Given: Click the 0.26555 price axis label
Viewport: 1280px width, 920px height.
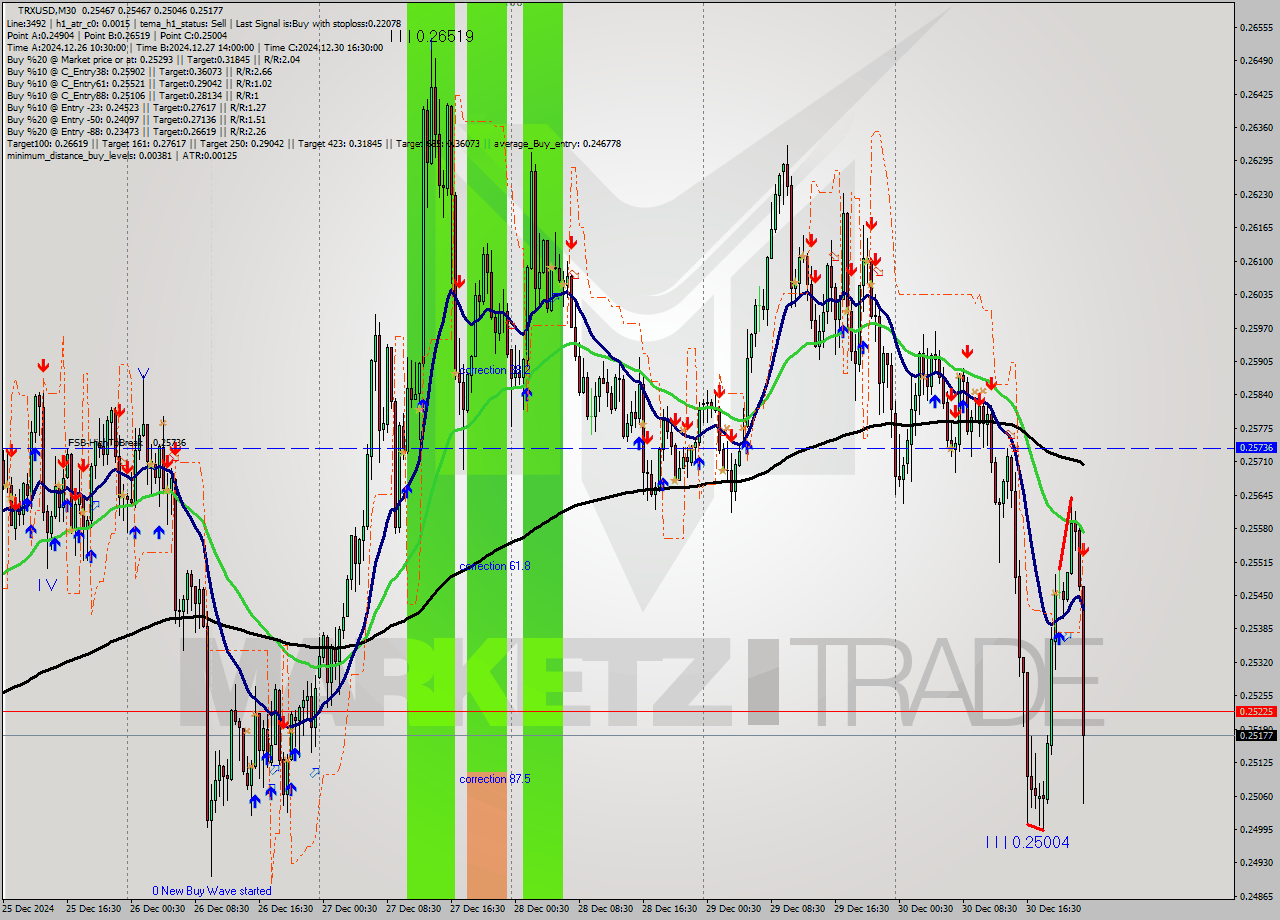Looking at the screenshot, I should [x=1256, y=27].
